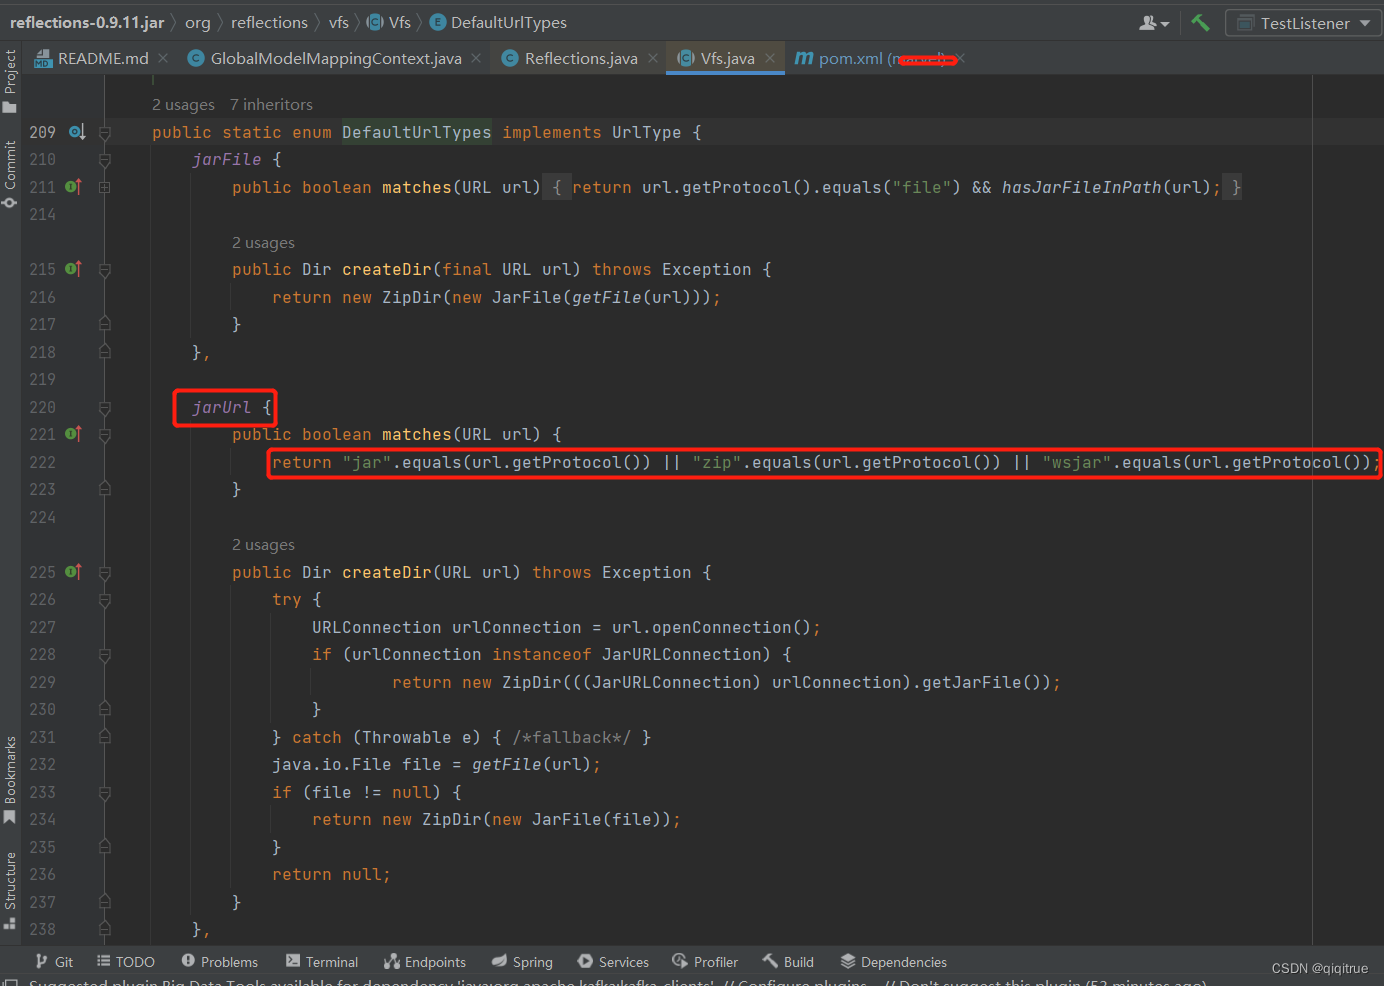The height and width of the screenshot is (986, 1384).
Task: Click the override gutter icon on line 211
Action: coord(73,187)
